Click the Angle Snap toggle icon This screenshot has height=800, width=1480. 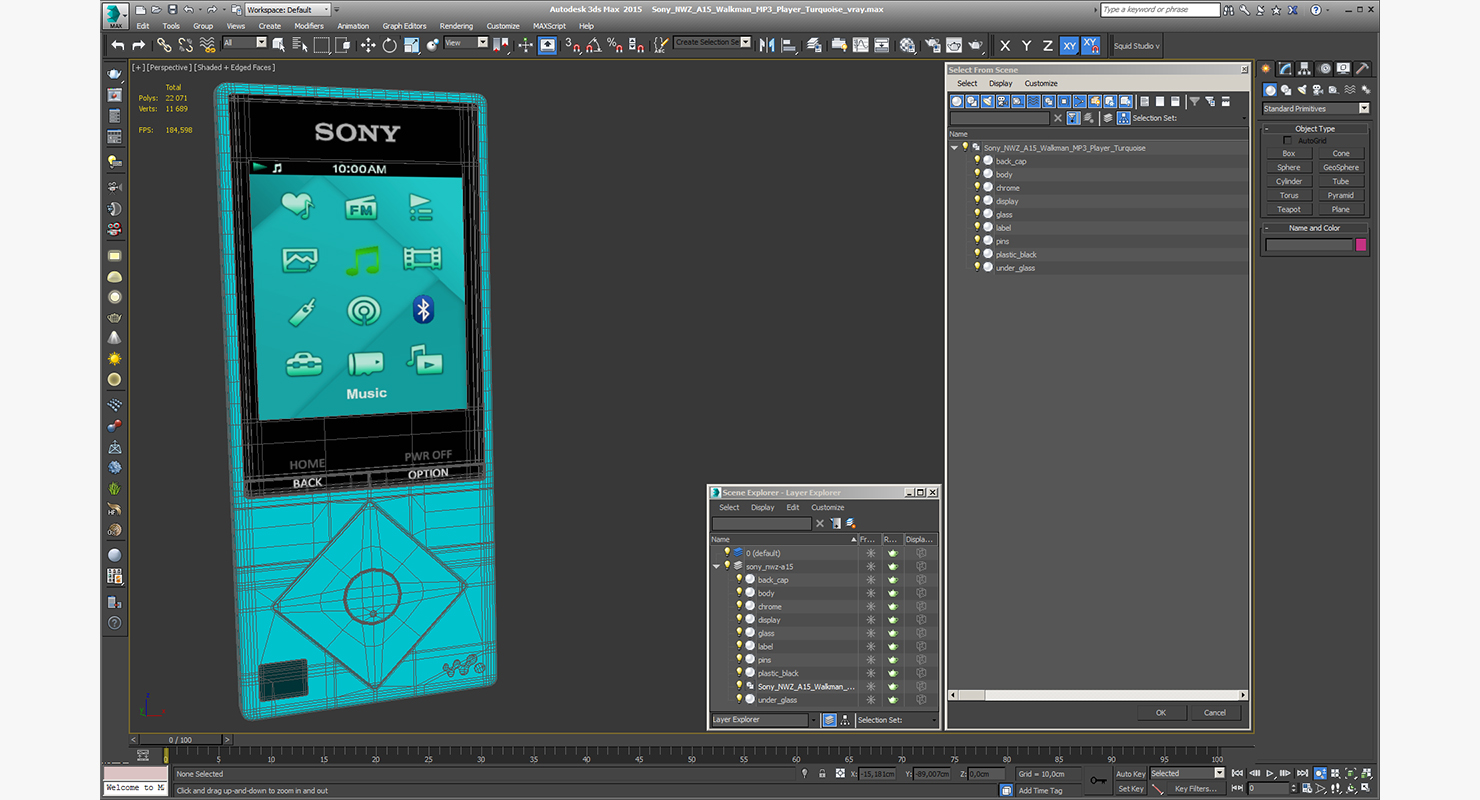coord(593,45)
